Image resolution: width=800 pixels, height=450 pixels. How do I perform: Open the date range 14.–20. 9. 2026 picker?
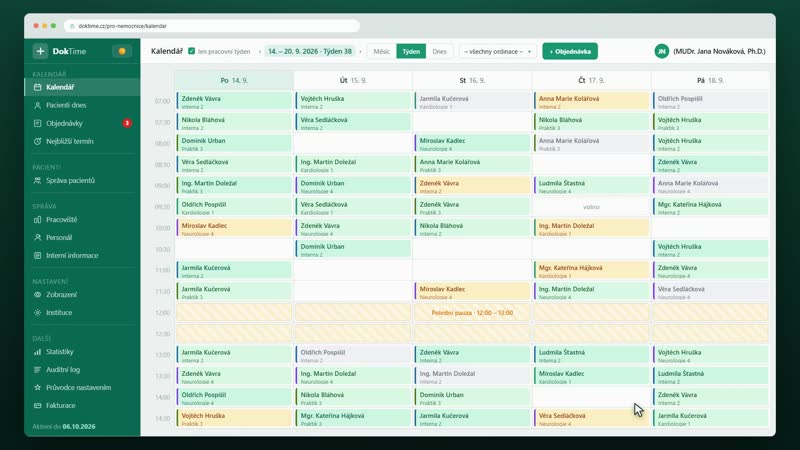[310, 52]
